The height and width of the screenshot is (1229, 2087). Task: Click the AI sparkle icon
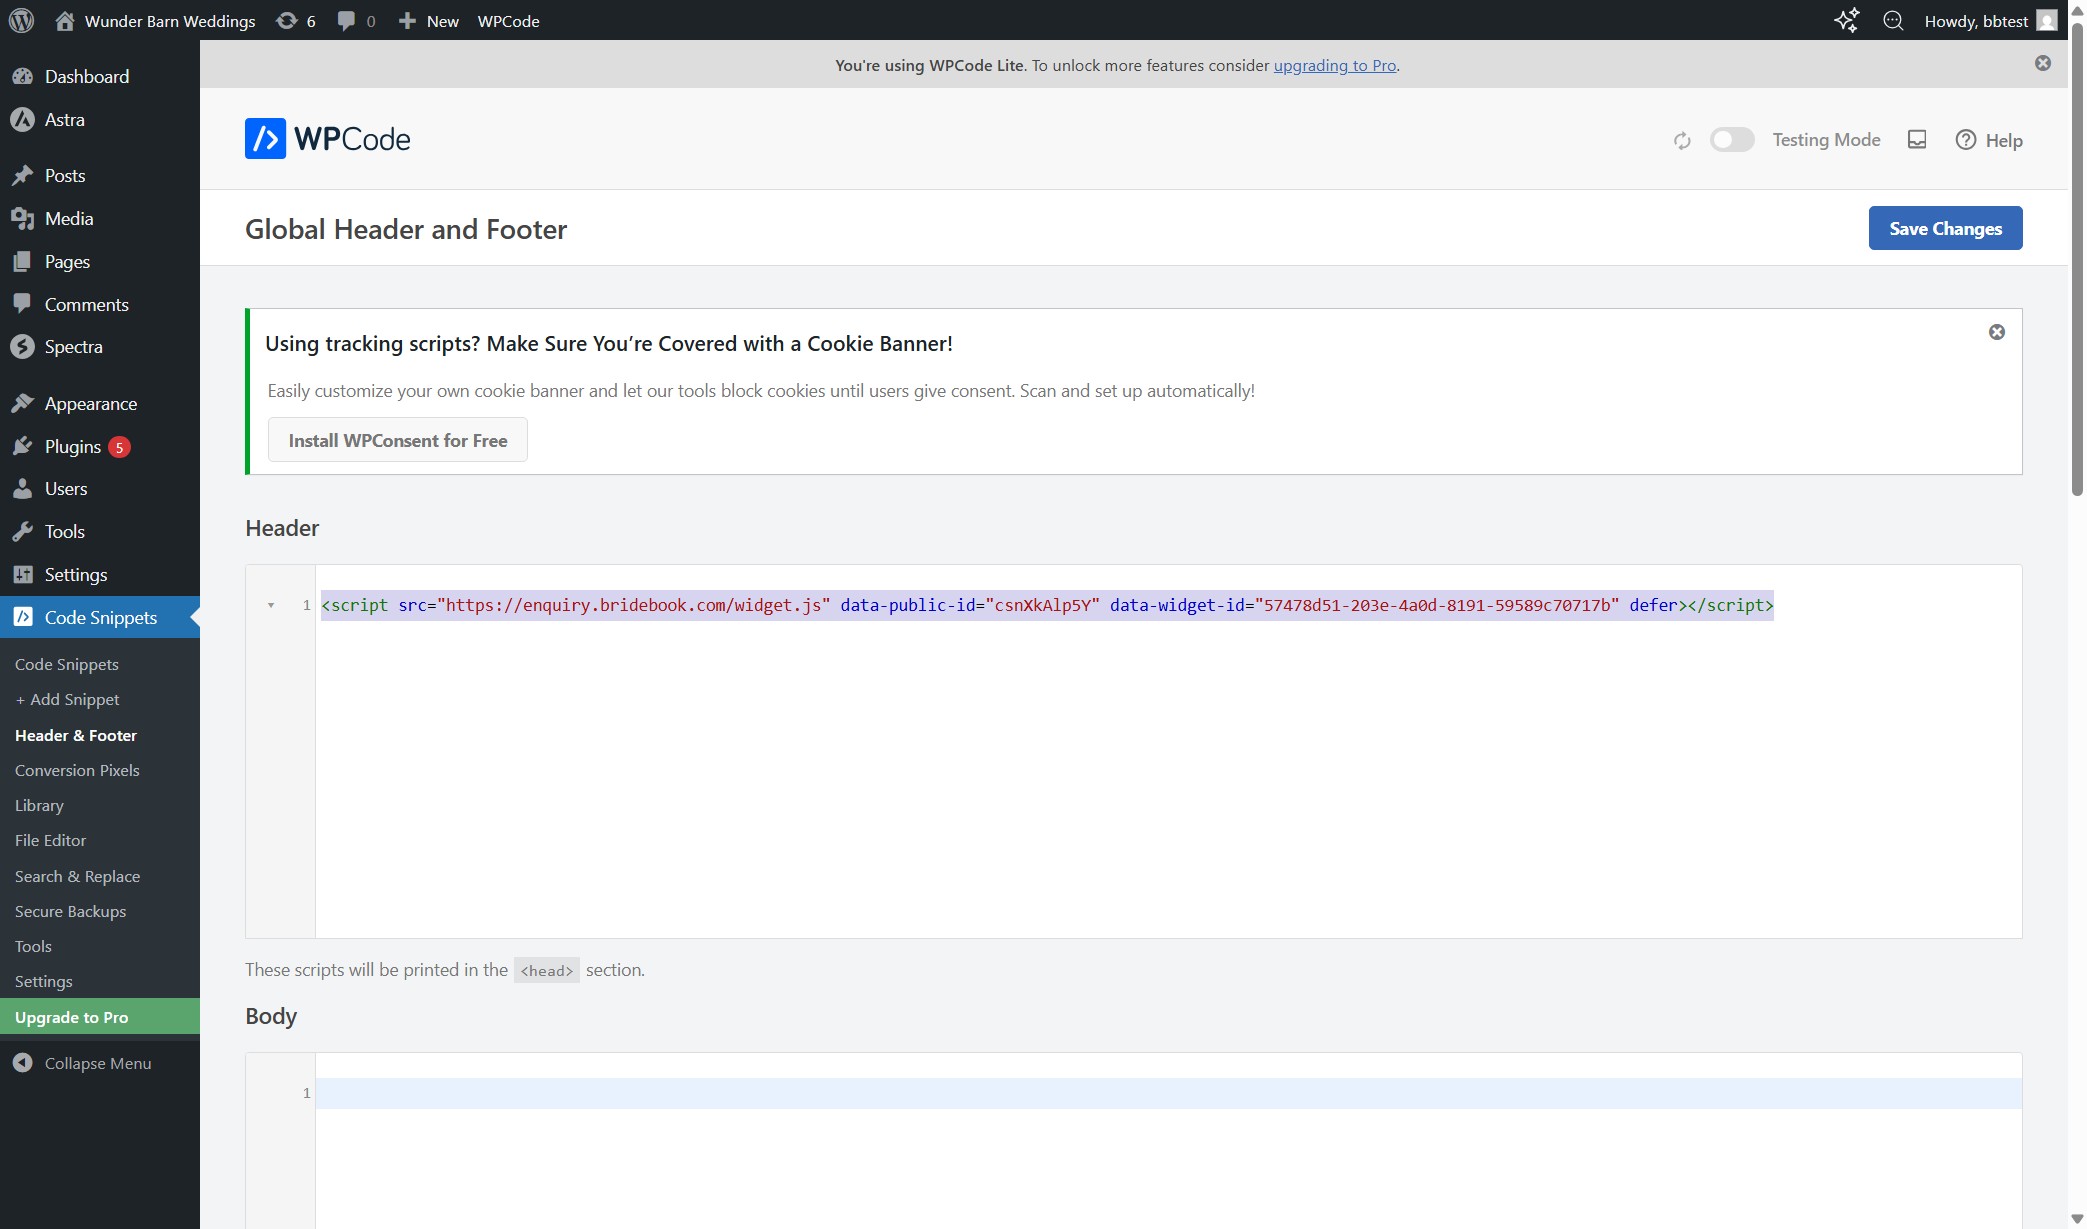(x=1846, y=21)
